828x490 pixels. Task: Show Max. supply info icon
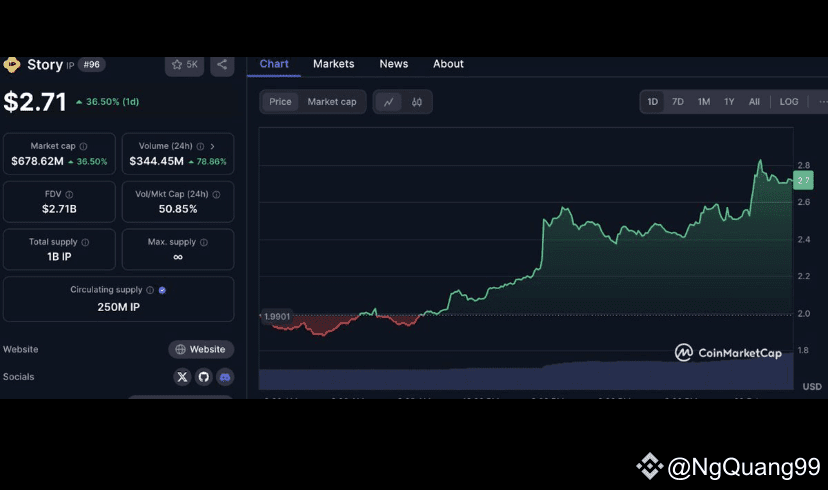coord(204,242)
